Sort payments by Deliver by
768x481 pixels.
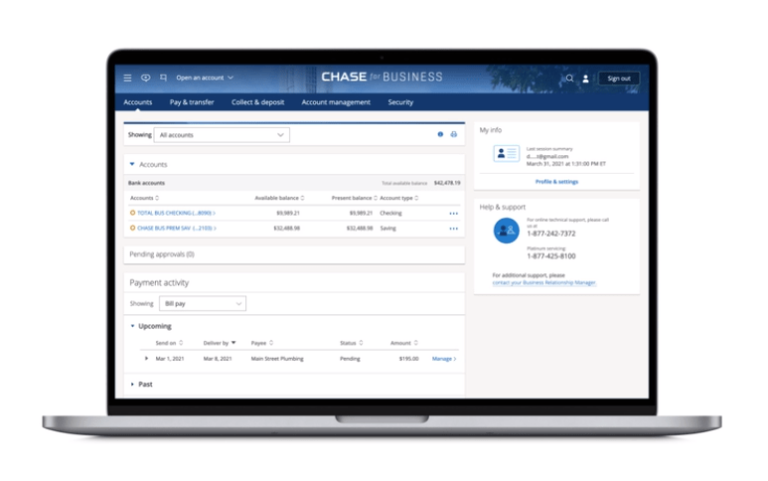[219, 343]
